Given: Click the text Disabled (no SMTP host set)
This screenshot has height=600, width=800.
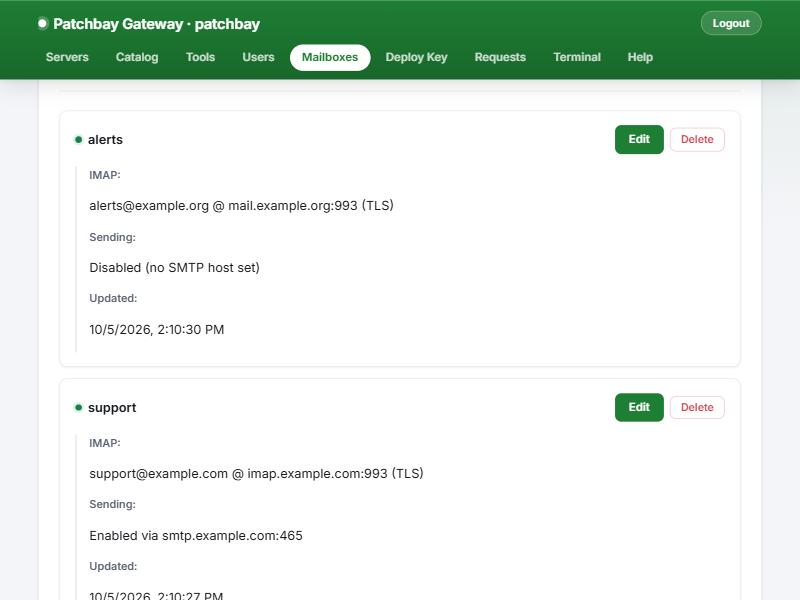Looking at the screenshot, I should click(x=174, y=268).
